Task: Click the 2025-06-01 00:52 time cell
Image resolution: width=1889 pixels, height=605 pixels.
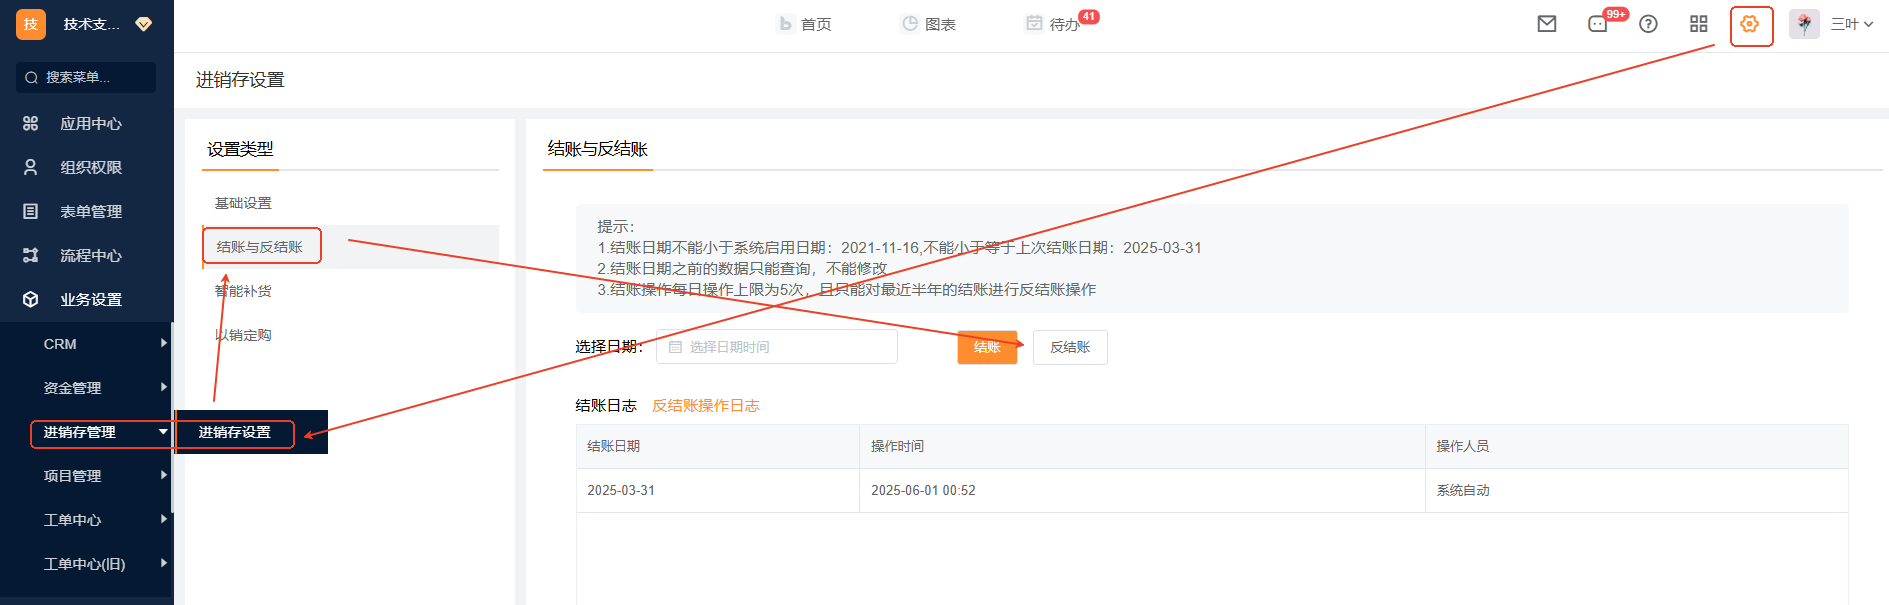Action: pyautogui.click(x=1142, y=490)
